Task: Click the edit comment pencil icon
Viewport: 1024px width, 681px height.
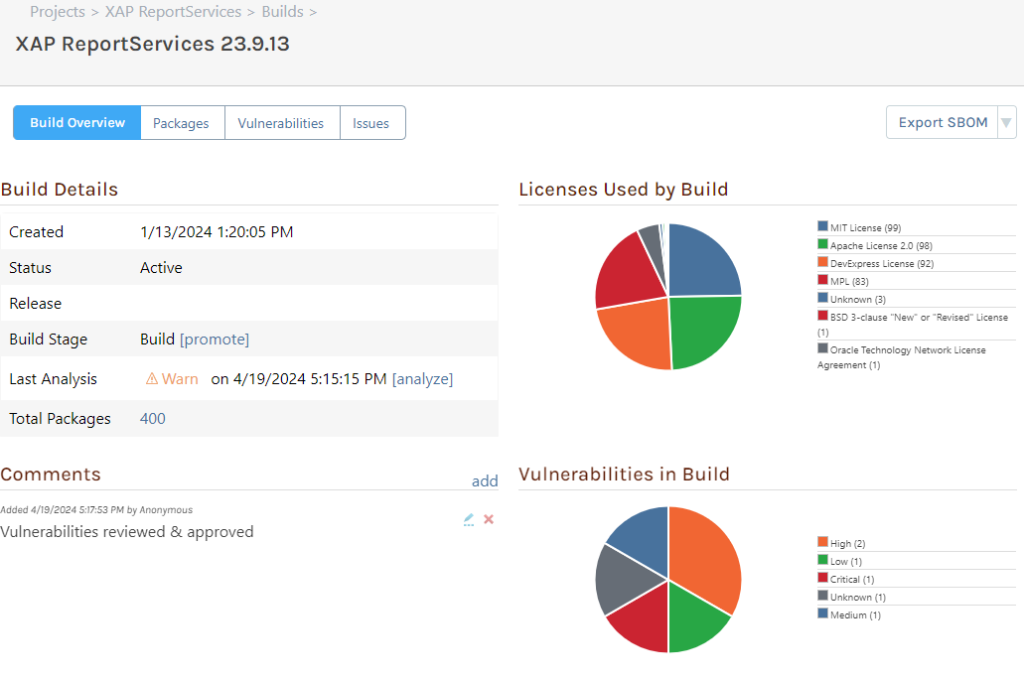Action: (469, 519)
